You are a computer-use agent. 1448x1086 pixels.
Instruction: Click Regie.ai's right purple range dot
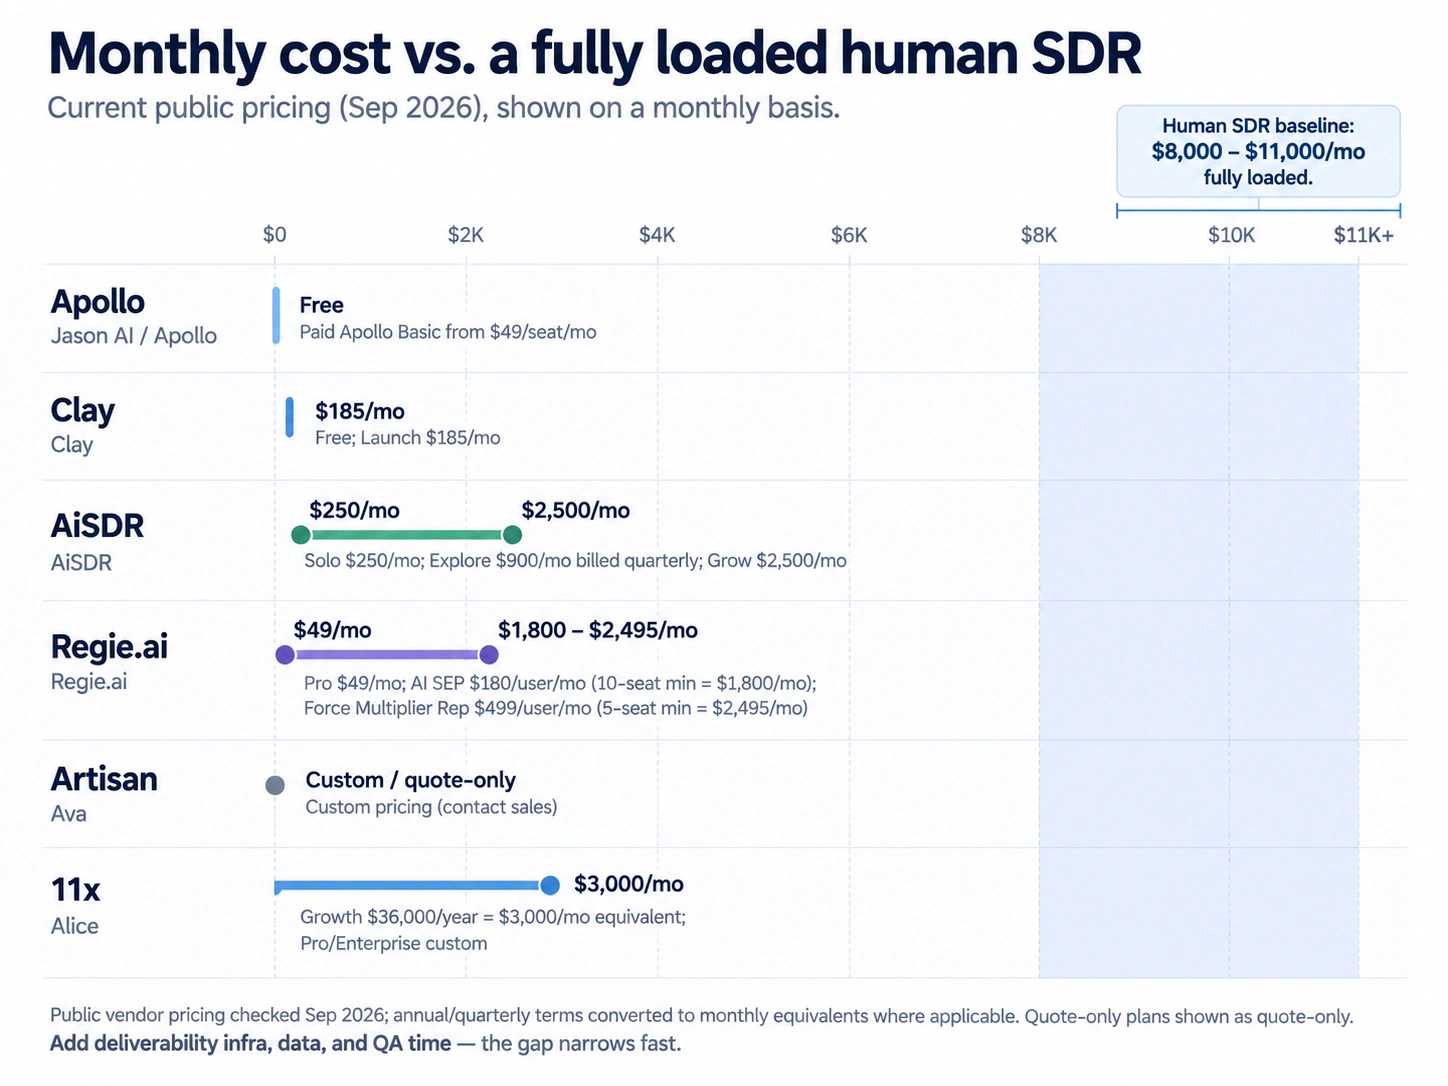[x=489, y=655]
